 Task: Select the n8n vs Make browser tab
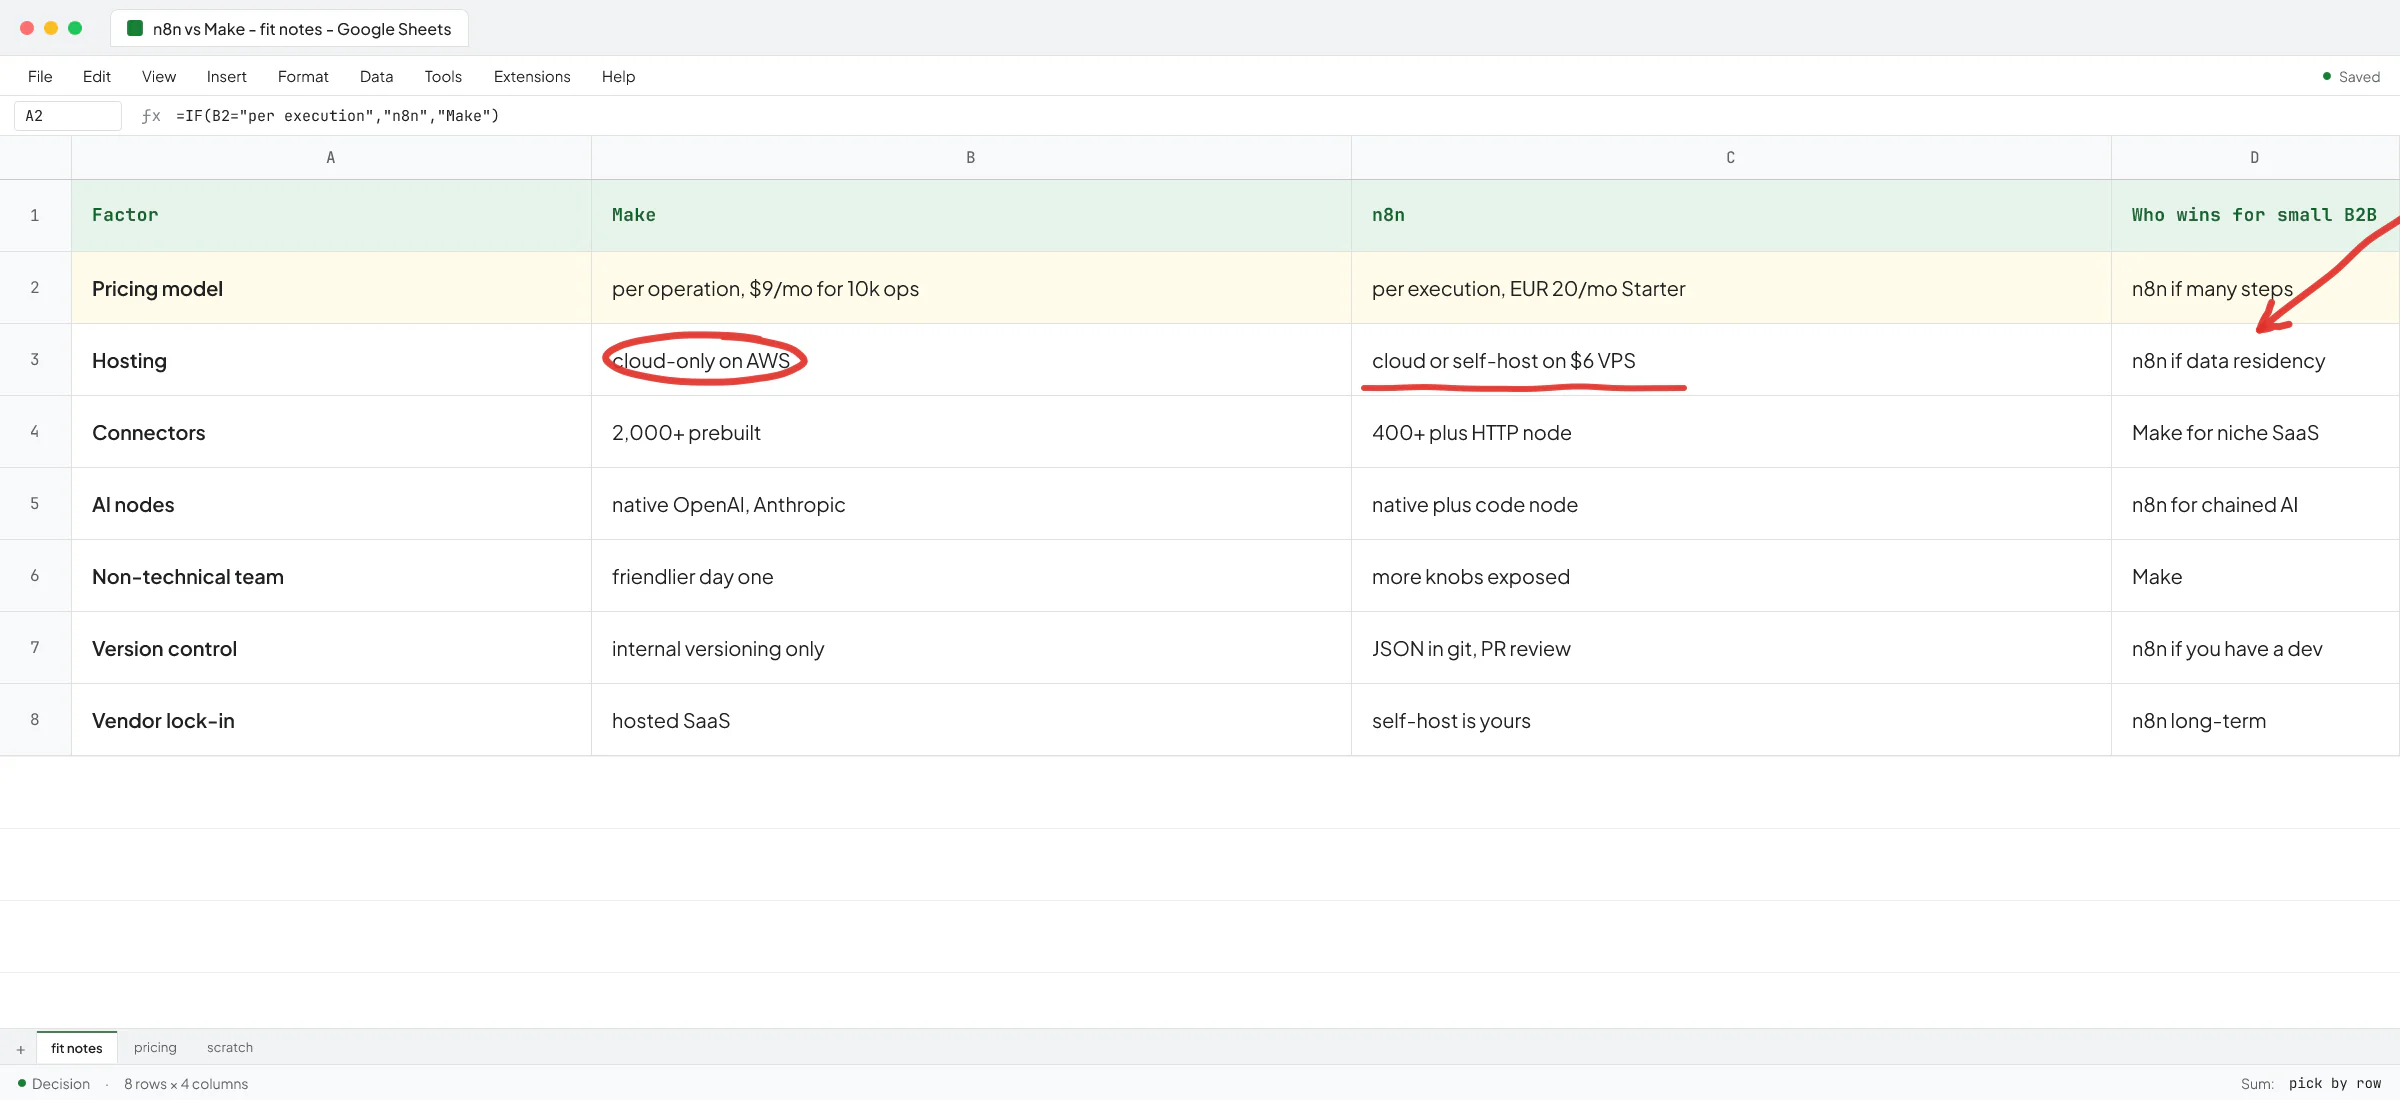click(289, 29)
